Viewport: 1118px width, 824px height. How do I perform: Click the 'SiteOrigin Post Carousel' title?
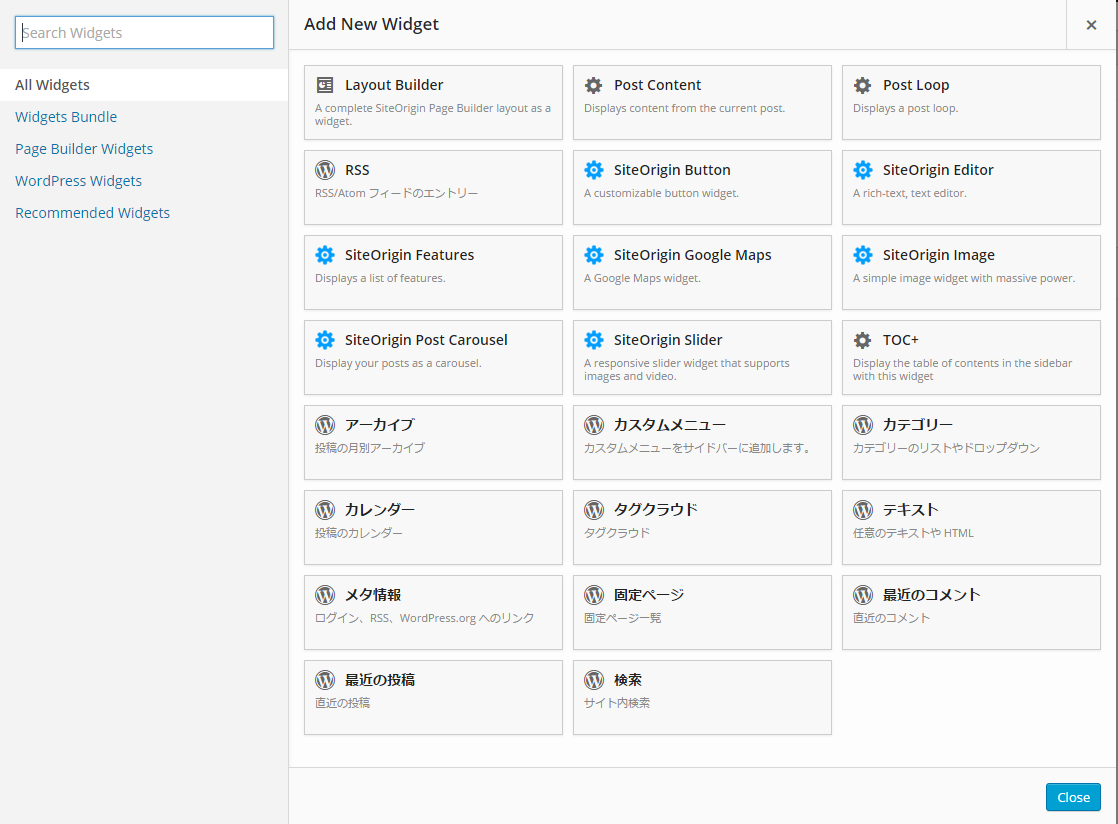coord(426,340)
